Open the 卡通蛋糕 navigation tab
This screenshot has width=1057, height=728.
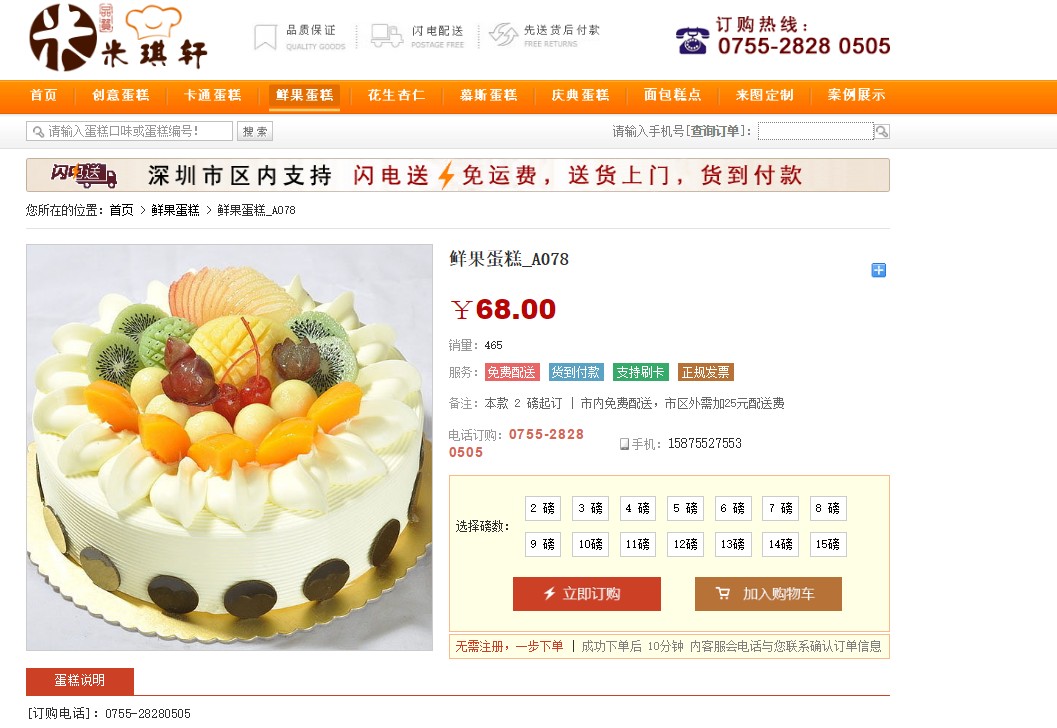[x=212, y=95]
